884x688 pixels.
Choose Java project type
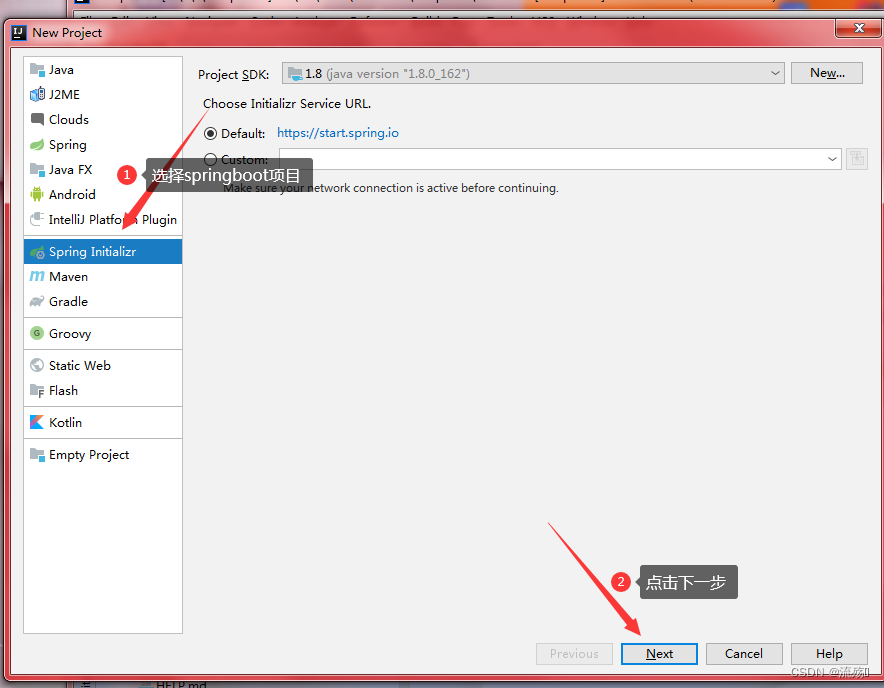click(103, 70)
